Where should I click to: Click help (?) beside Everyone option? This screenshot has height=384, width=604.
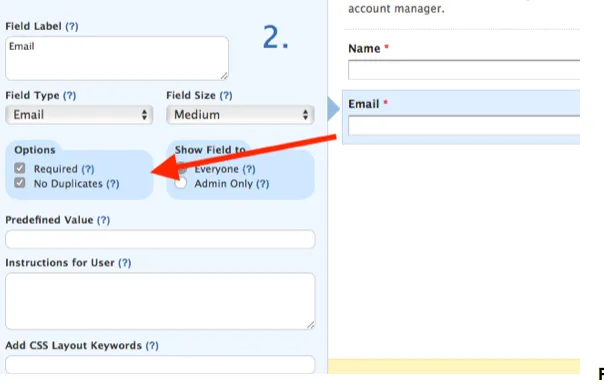pos(249,169)
